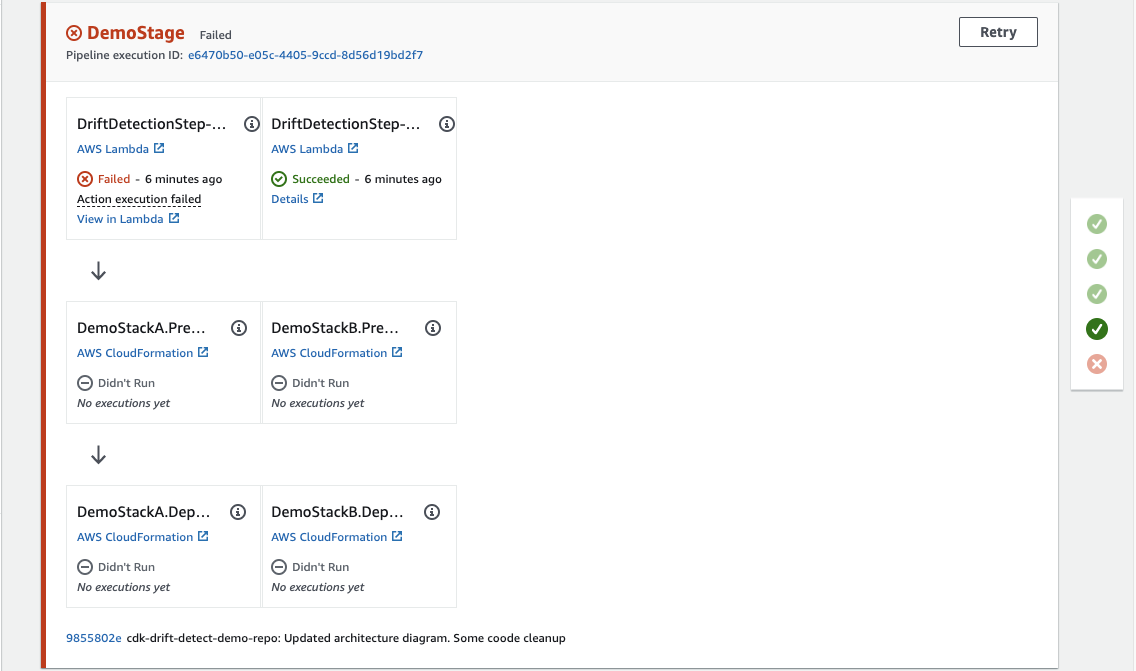Click the Didn't Run icon in DemoStackA.Dep

coord(85,567)
